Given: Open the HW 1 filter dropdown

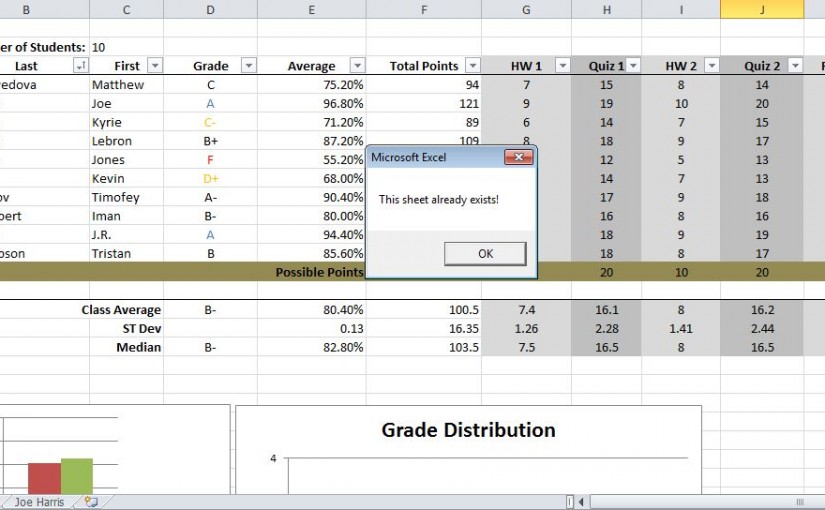Looking at the screenshot, I should (x=562, y=66).
